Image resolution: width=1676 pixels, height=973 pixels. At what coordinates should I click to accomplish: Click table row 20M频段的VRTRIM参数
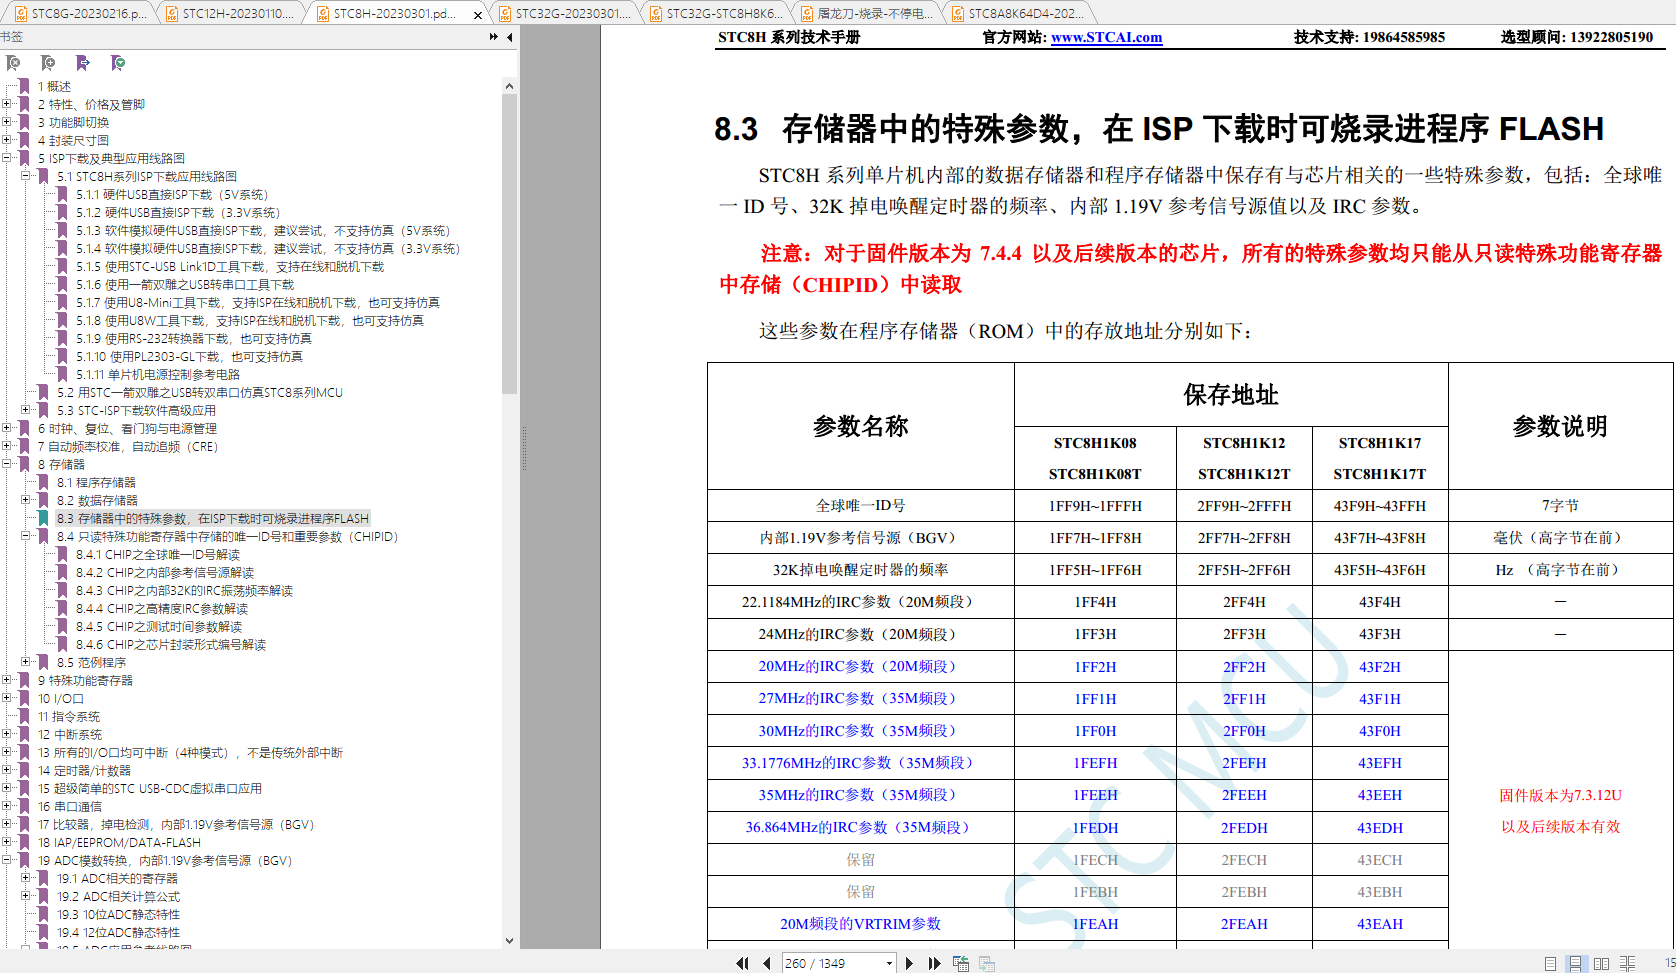[861, 924]
